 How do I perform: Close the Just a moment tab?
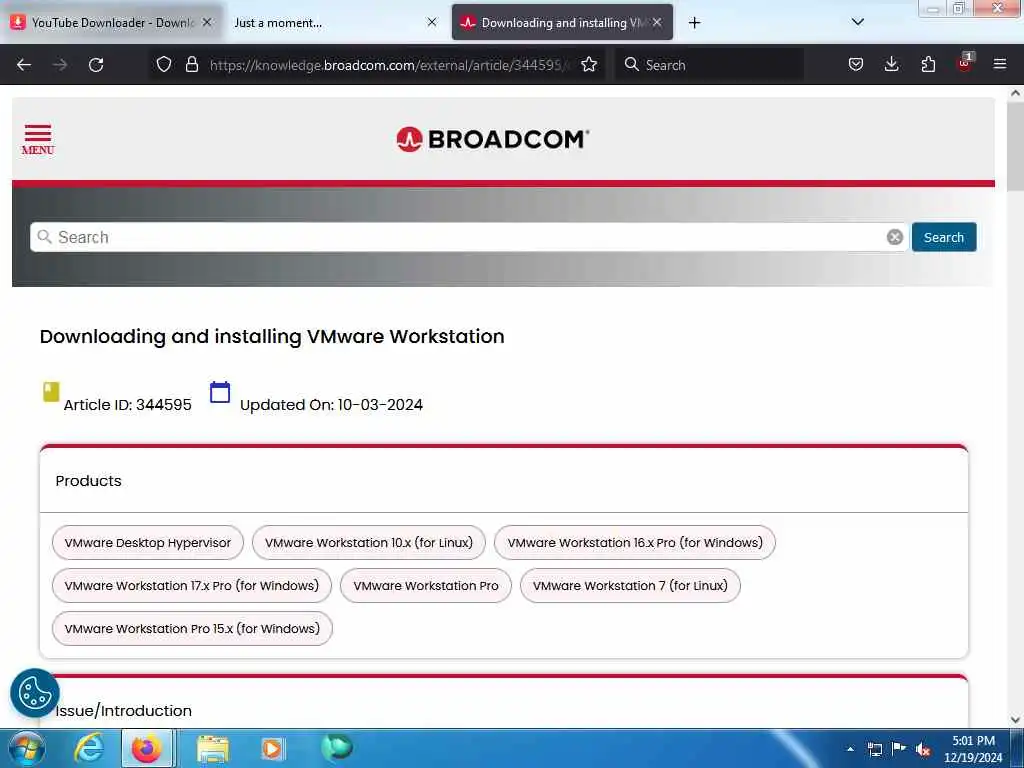[x=432, y=22]
